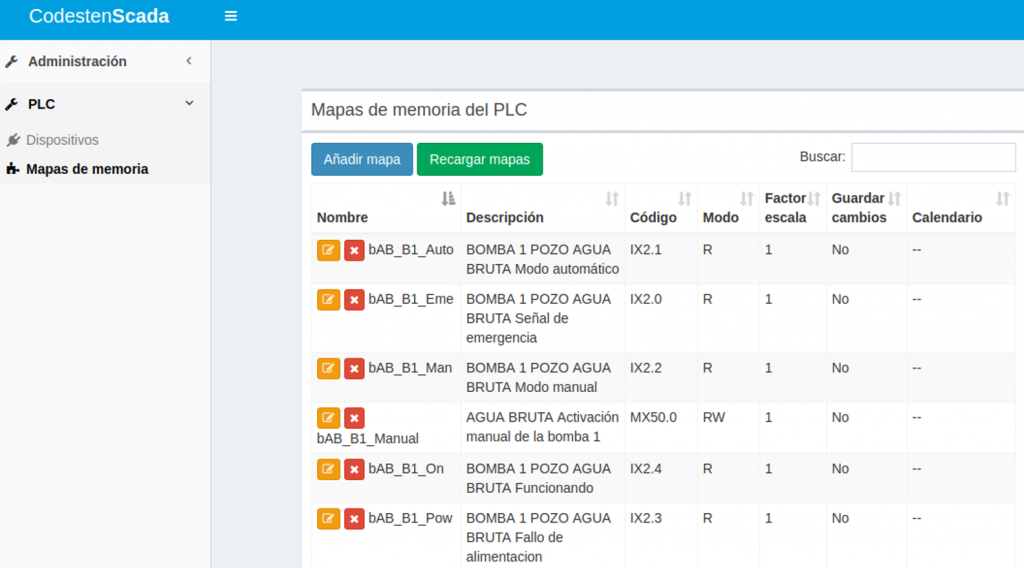
Task: Focus the Buscar search field
Action: [x=932, y=157]
